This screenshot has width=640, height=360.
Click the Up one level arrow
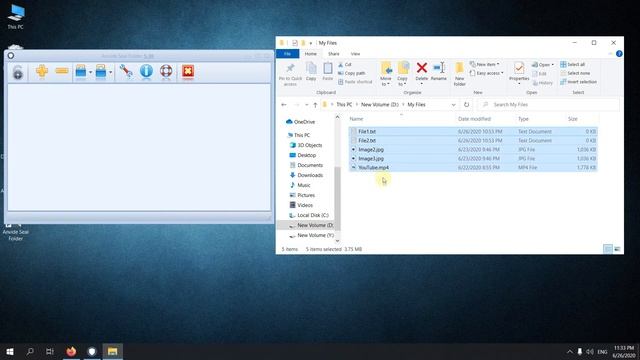pyautogui.click(x=315, y=105)
